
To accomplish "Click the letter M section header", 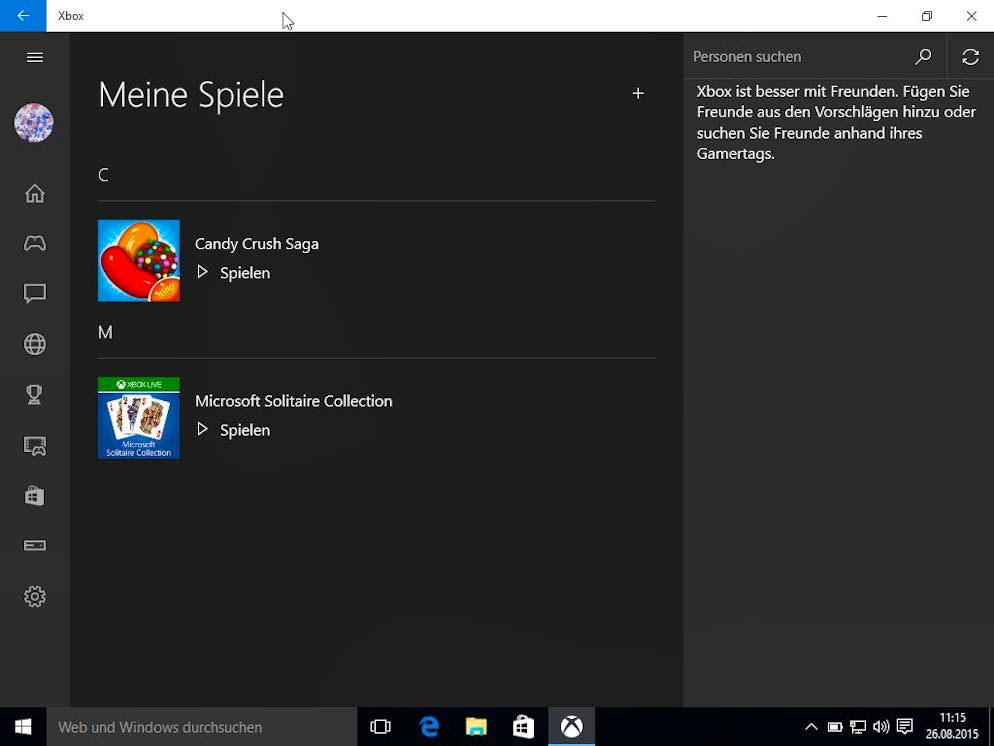I will click(105, 332).
